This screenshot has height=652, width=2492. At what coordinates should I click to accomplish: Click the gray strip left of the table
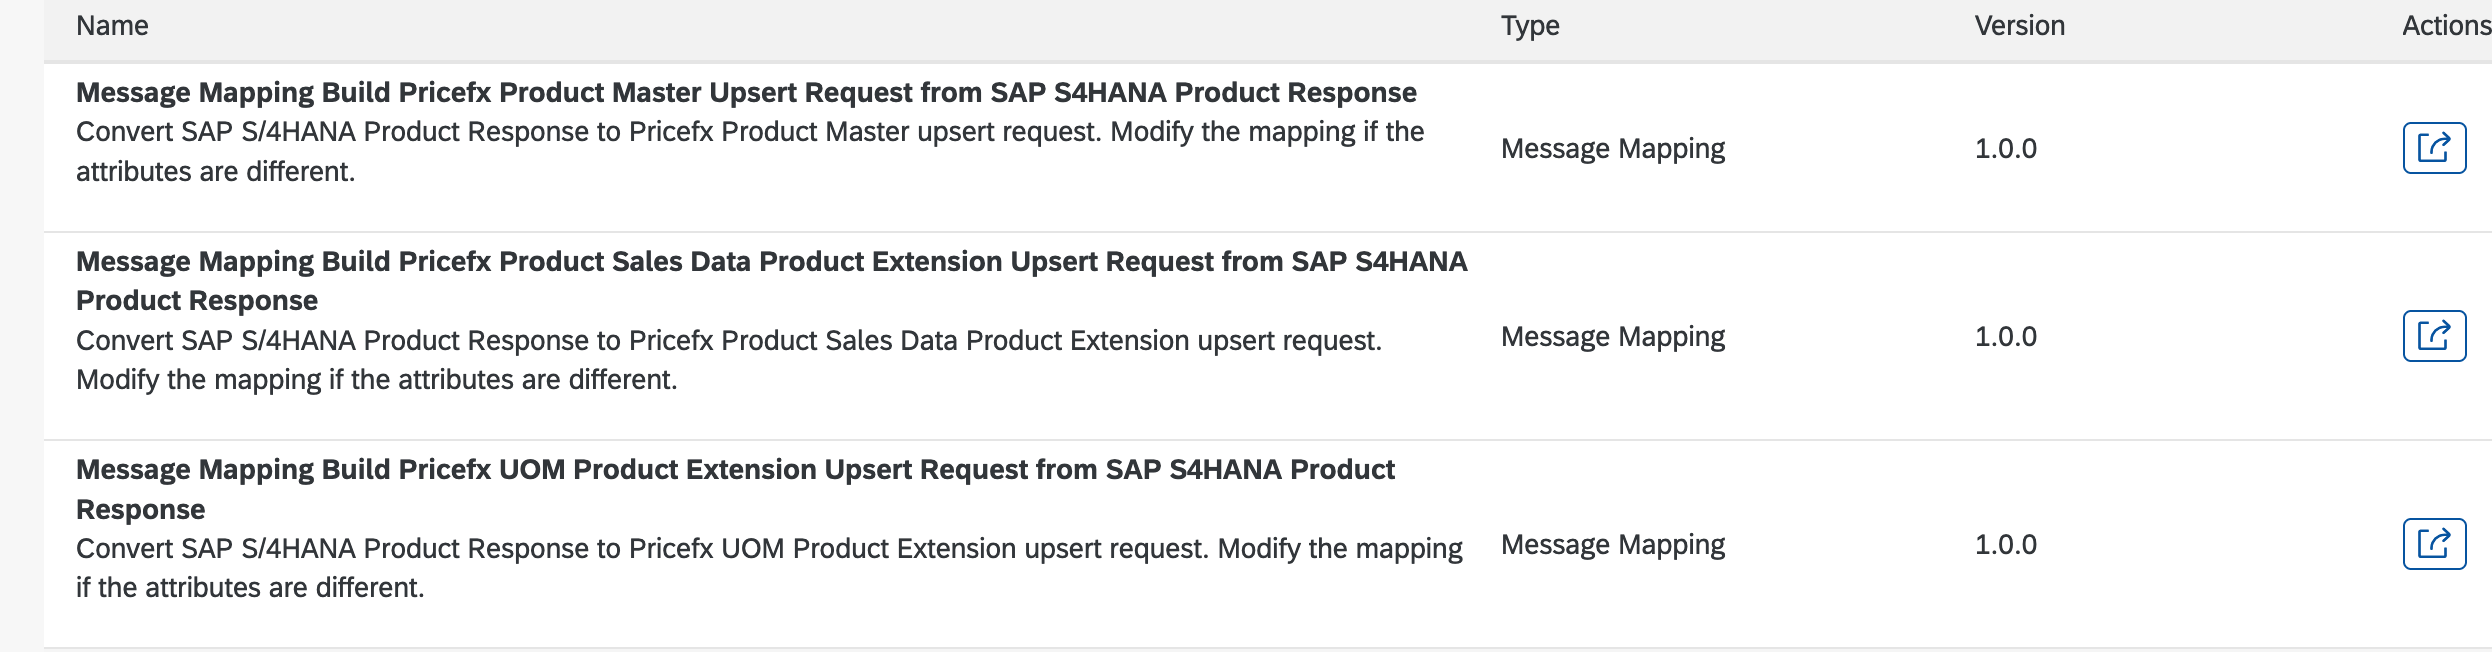[20, 330]
